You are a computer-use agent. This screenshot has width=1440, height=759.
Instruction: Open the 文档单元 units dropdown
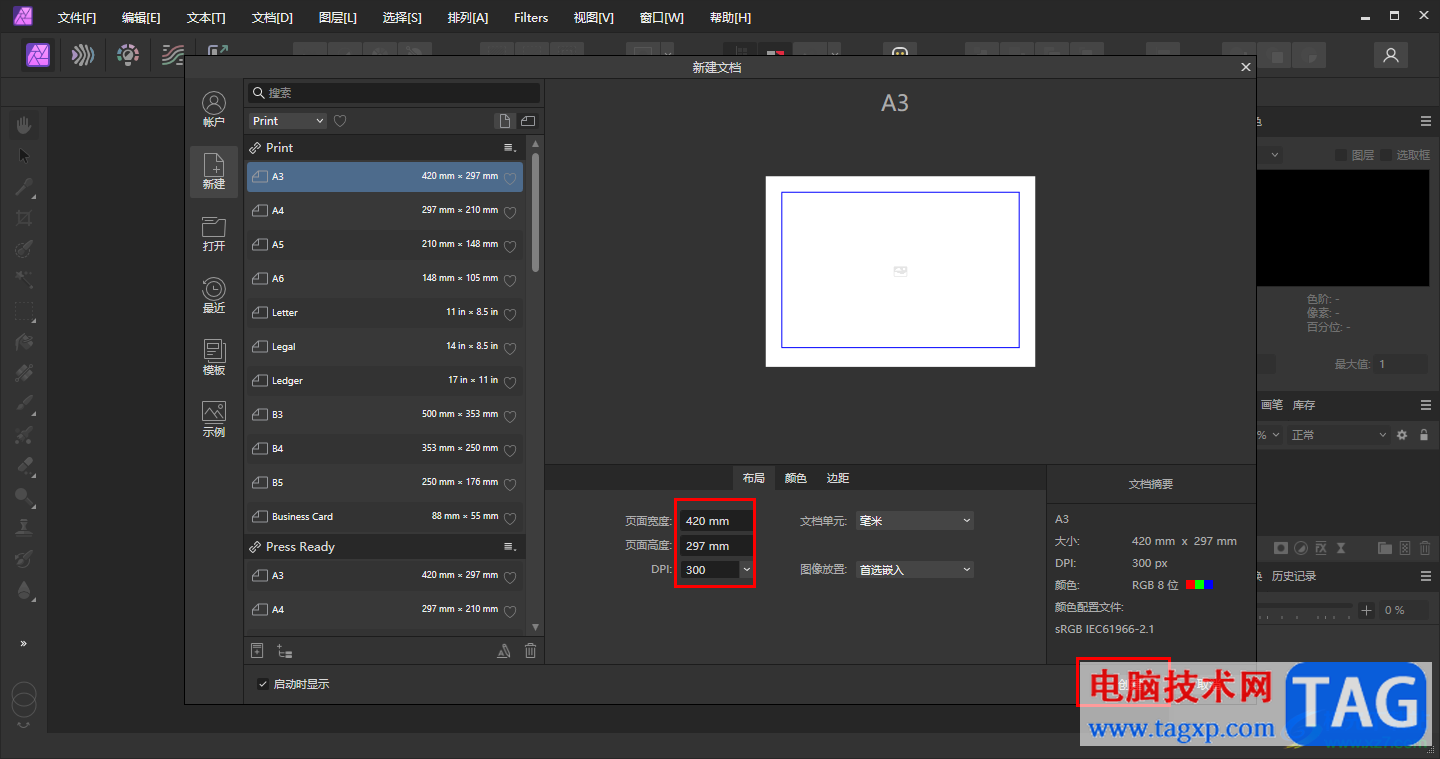tap(915, 521)
